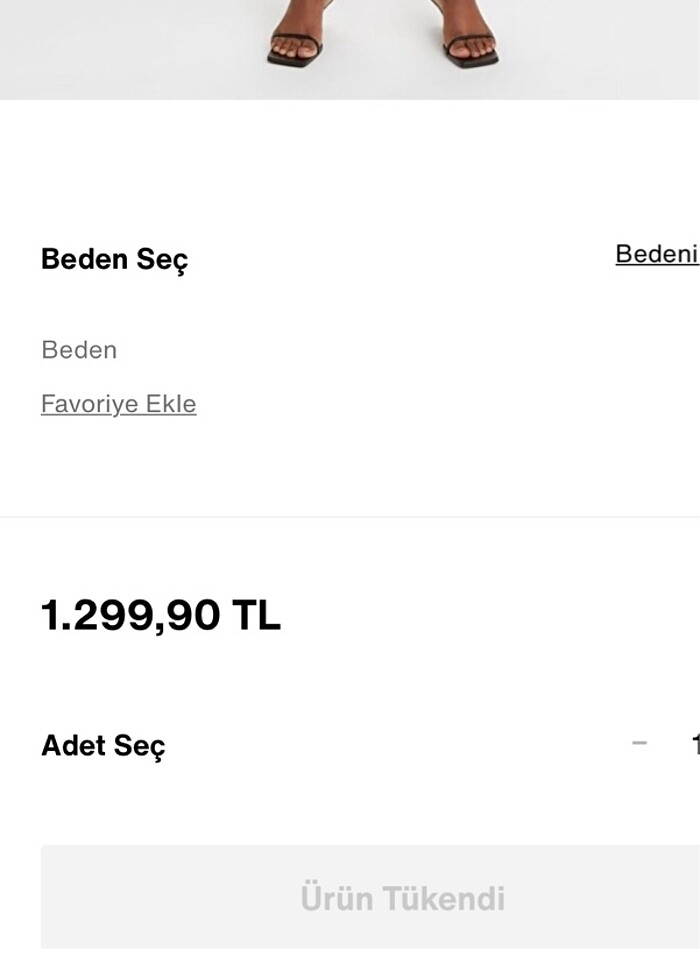Image resolution: width=700 pixels, height=980 pixels.
Task: Click the TL currency text in price
Action: pos(256,615)
